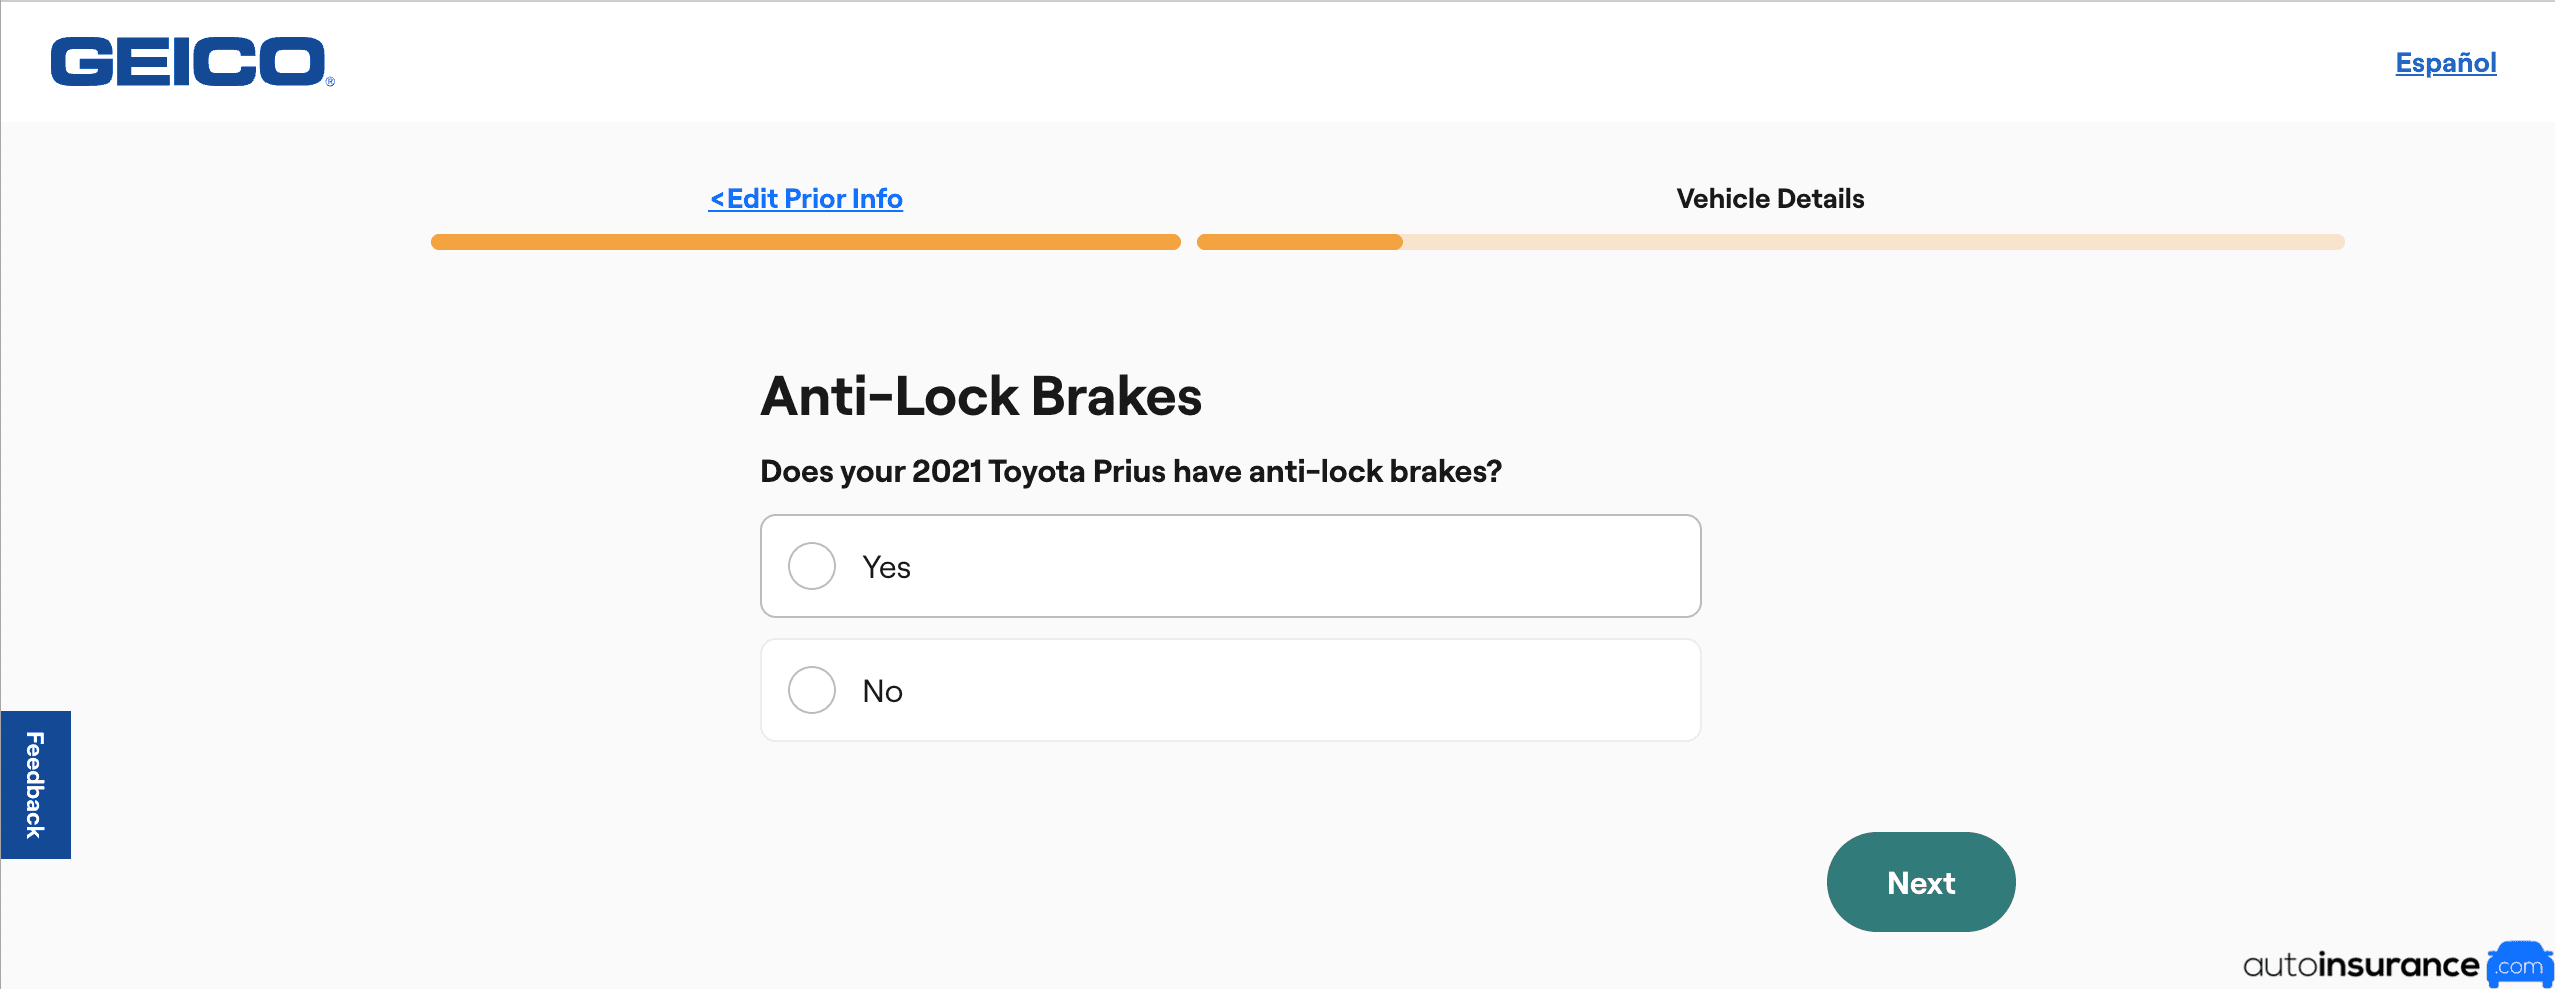Click the 2021 Toyota Prius question text

(x=1130, y=471)
